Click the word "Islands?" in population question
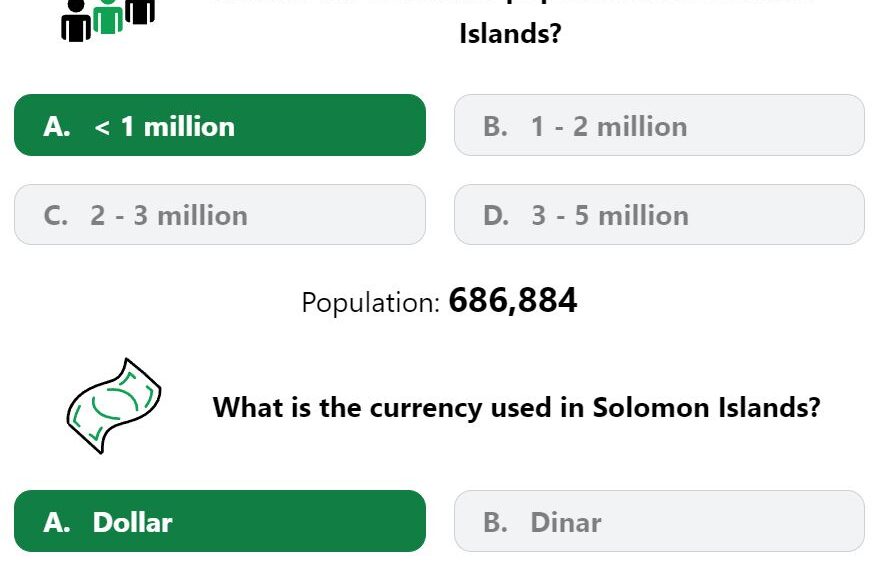The image size is (874, 570). [x=510, y=33]
